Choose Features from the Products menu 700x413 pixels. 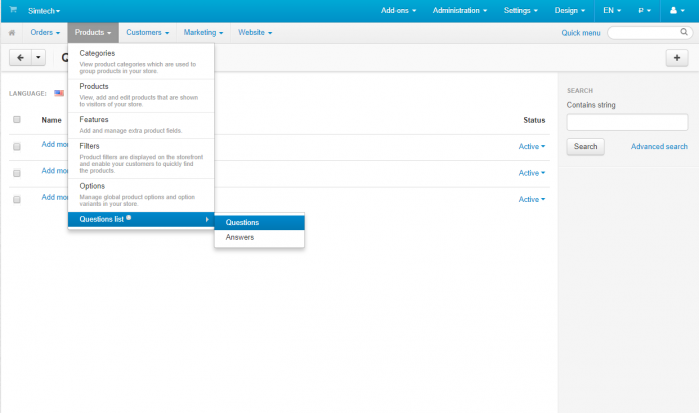coord(141,125)
